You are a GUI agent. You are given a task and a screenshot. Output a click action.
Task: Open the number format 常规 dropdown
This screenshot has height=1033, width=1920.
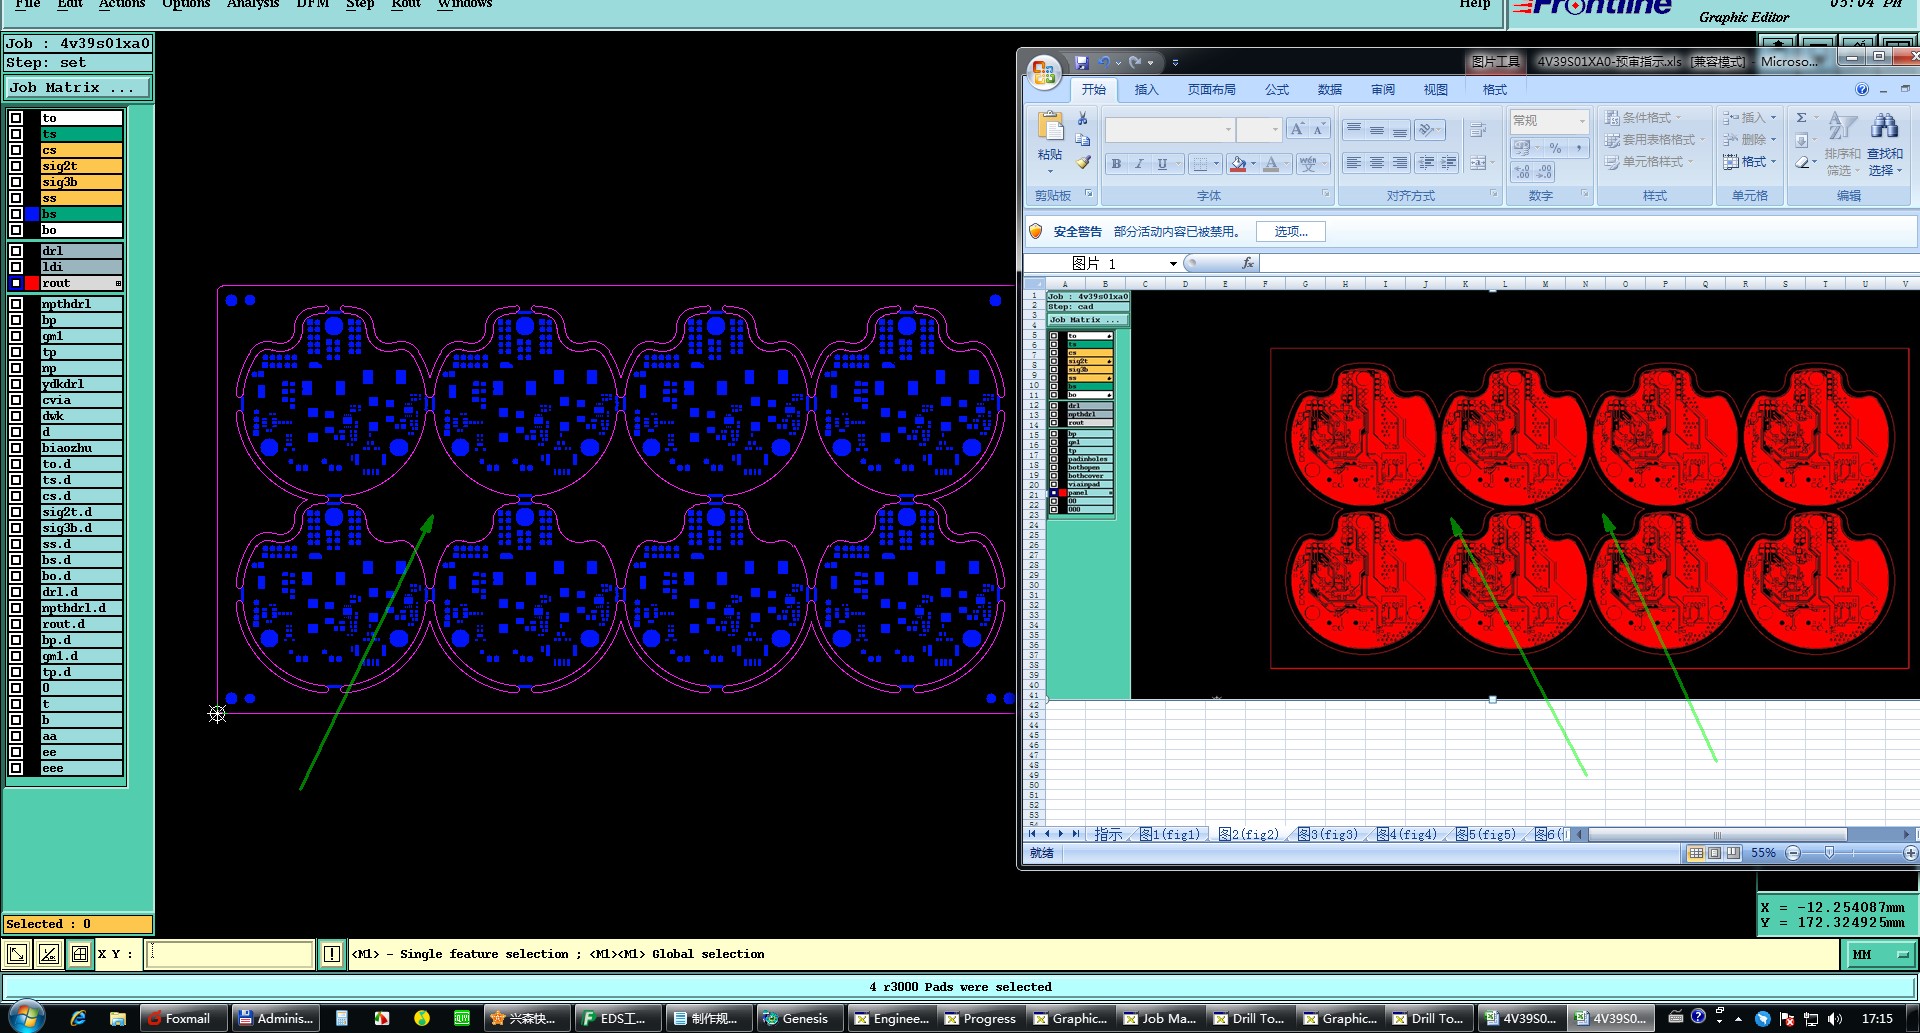pyautogui.click(x=1582, y=121)
